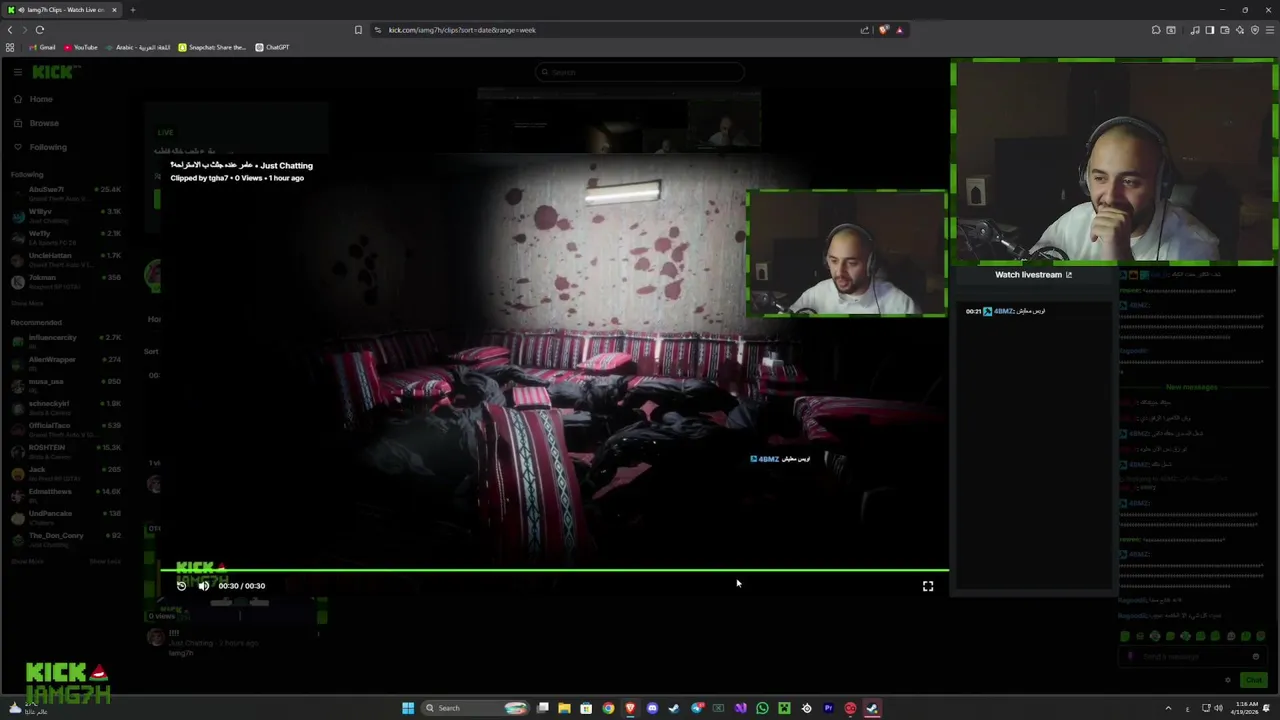Click the share icon in the address bar
Screen dimensions: 1280x720
point(865,30)
